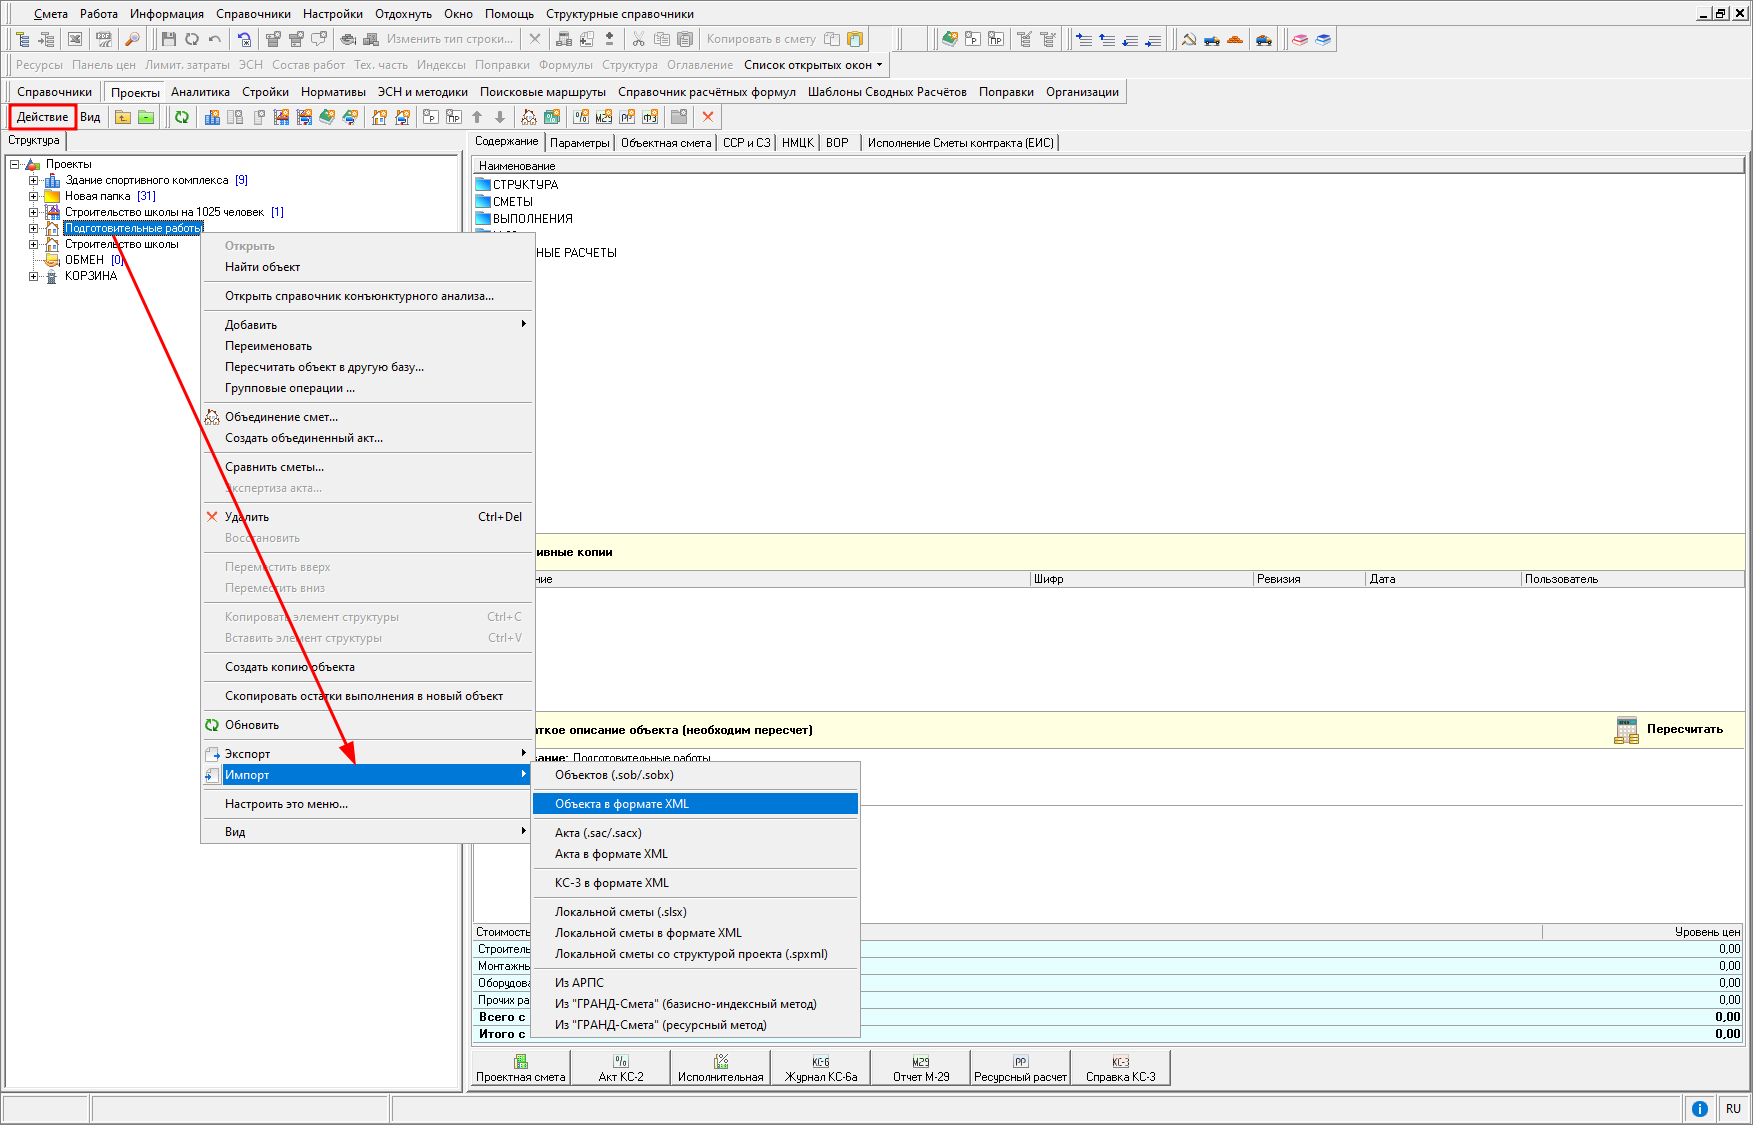Collapse the Проекты root tree node
Image resolution: width=1753 pixels, height=1125 pixels.
[15, 165]
